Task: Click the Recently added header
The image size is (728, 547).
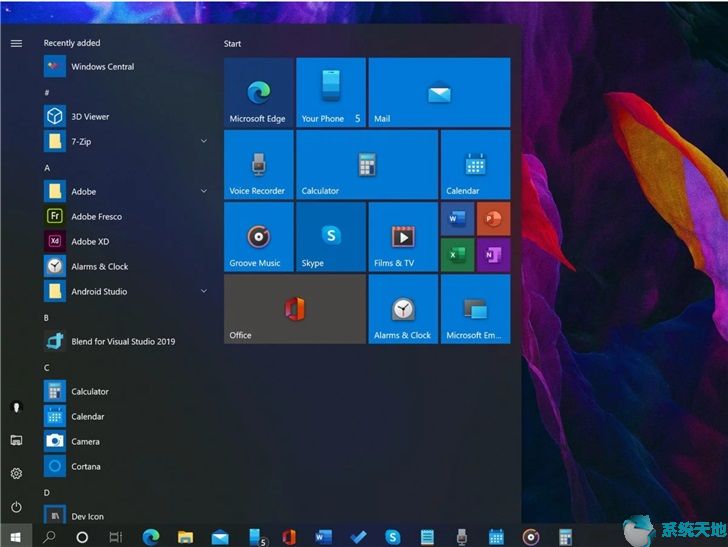Action: 72,43
